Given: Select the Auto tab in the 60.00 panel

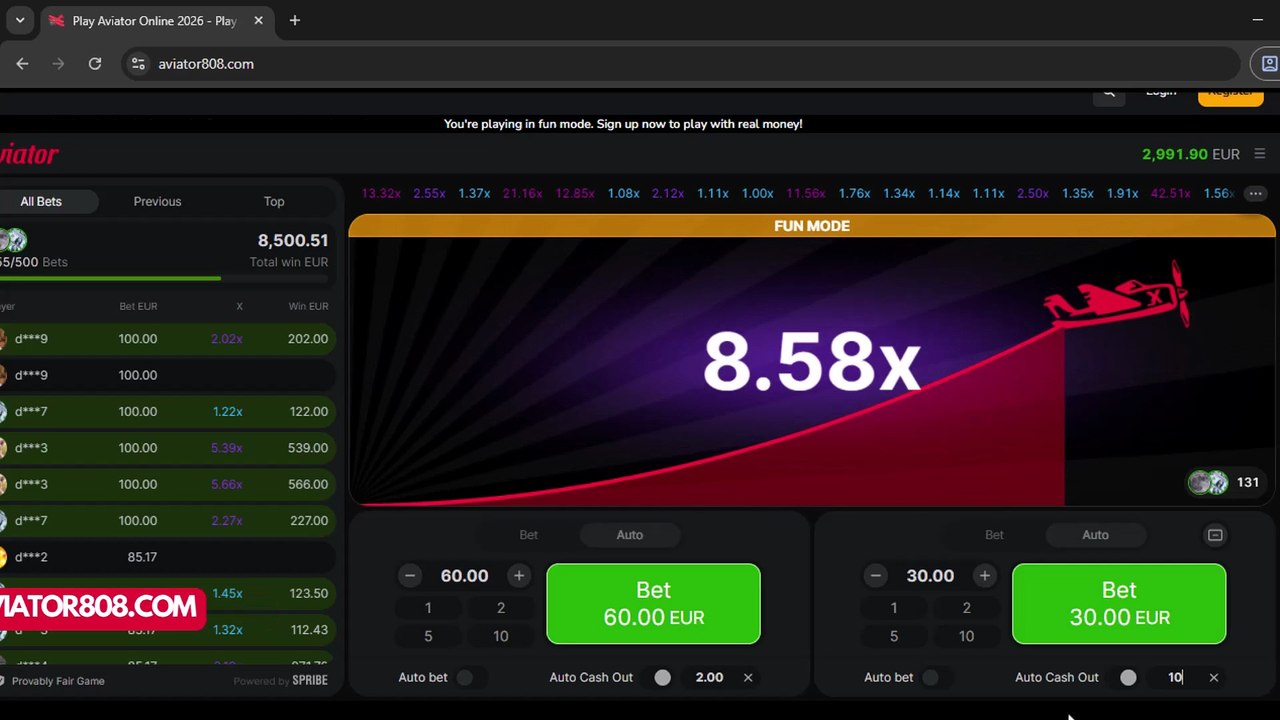Looking at the screenshot, I should point(630,535).
